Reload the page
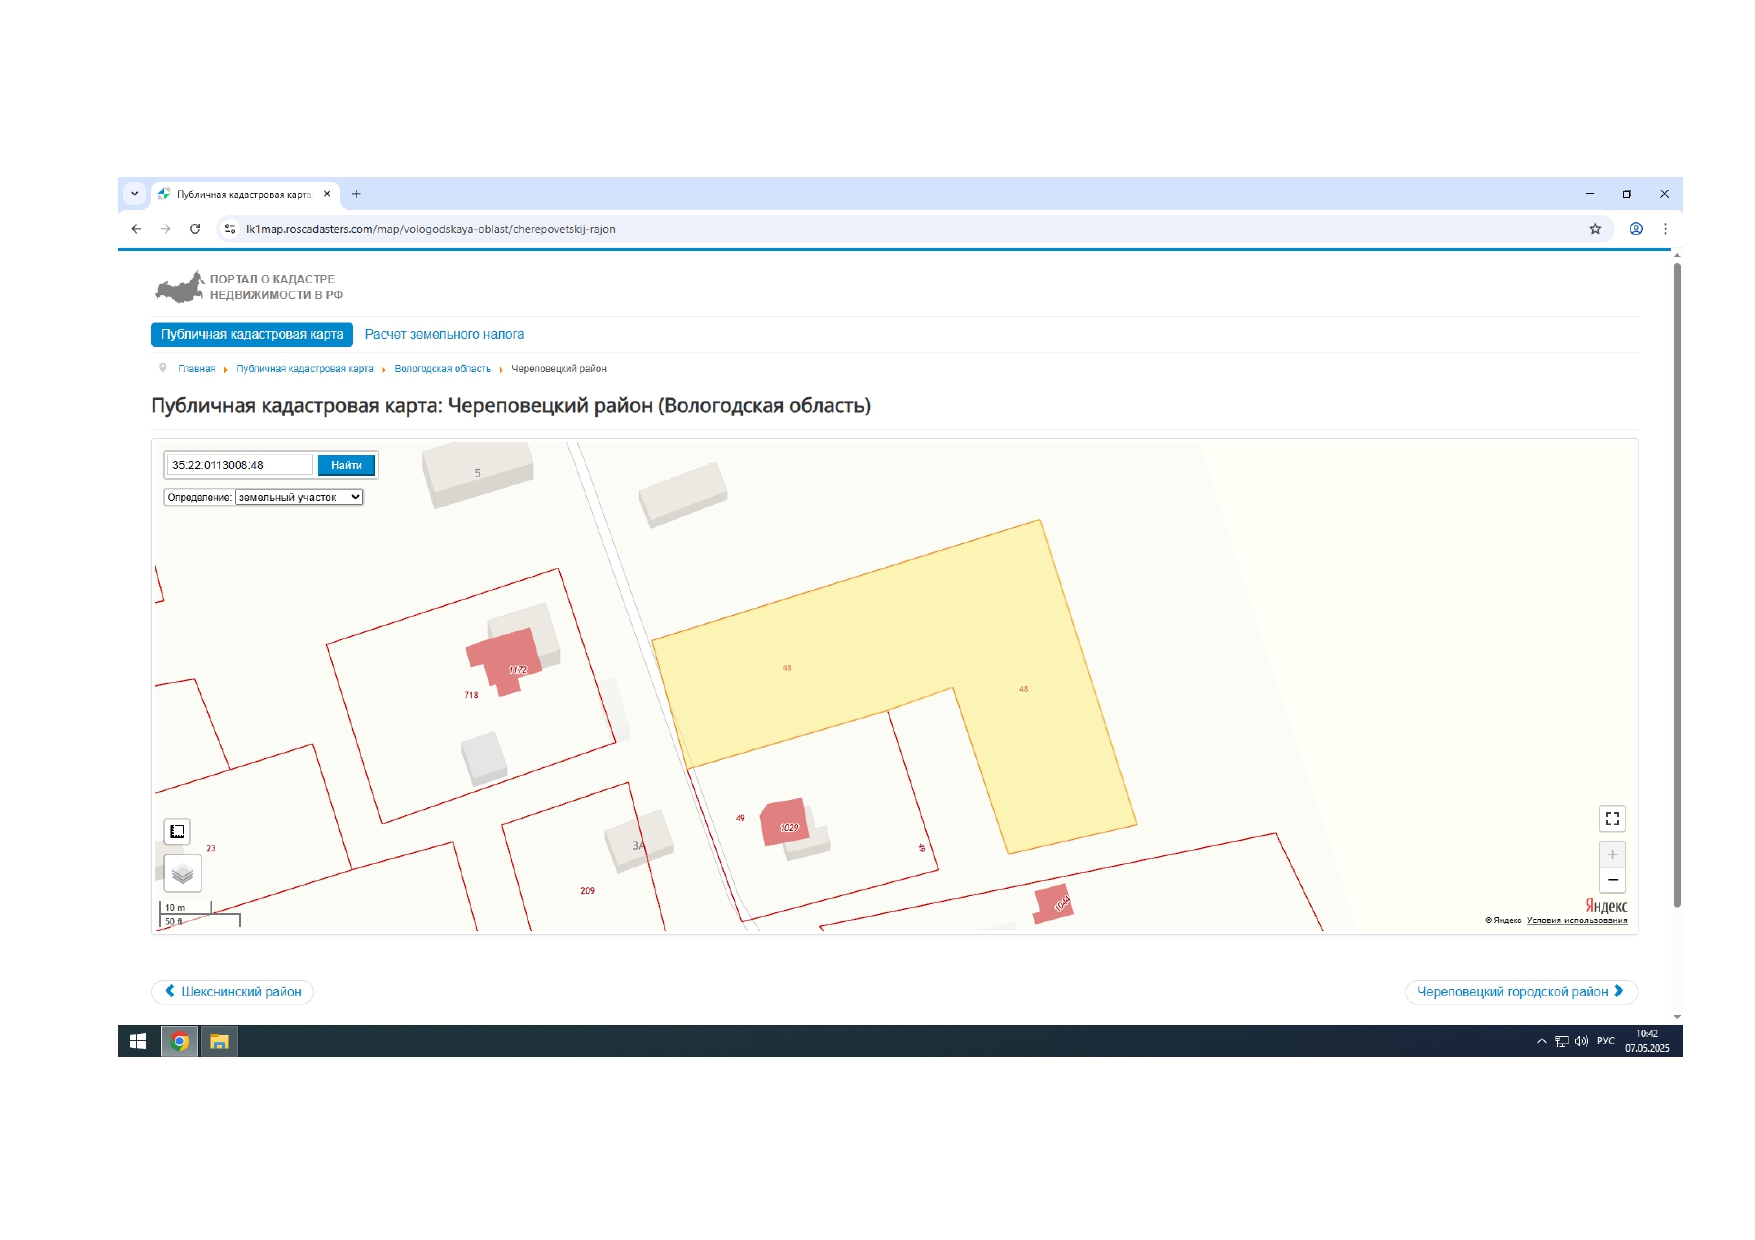Viewport: 1755px width, 1240px height. pos(195,229)
